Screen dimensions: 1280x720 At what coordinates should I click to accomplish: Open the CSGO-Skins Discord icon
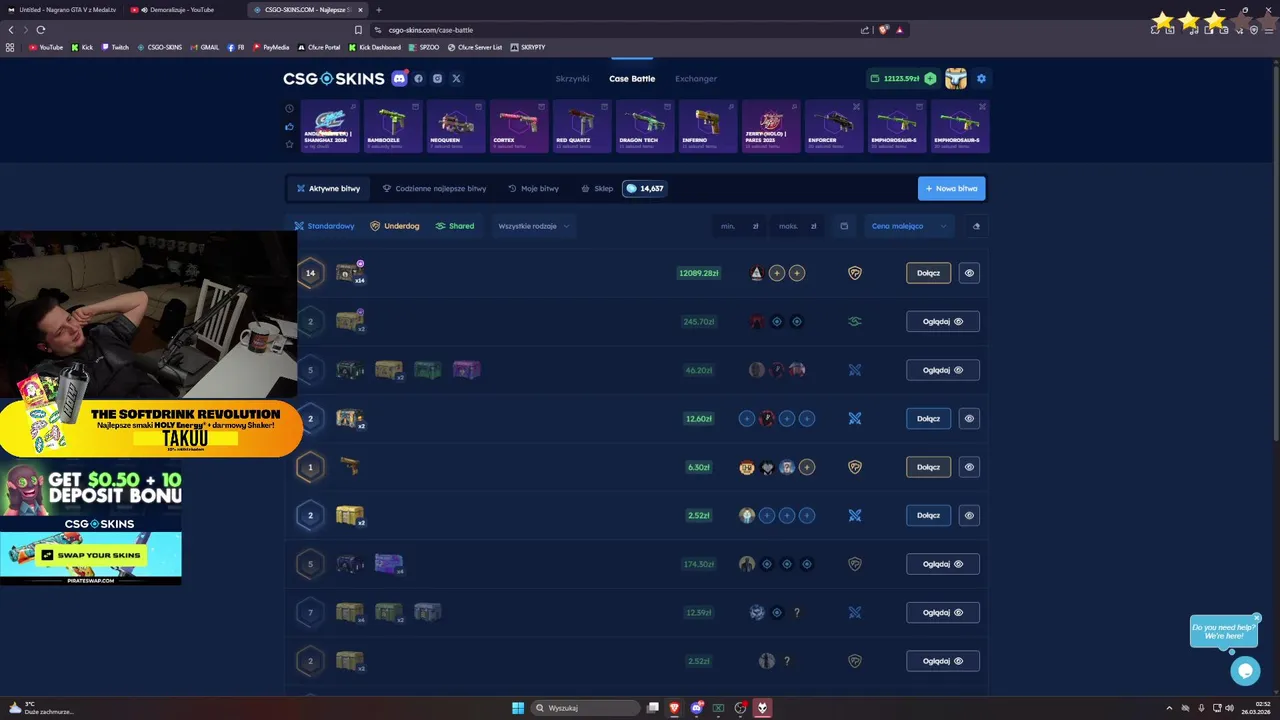(399, 78)
